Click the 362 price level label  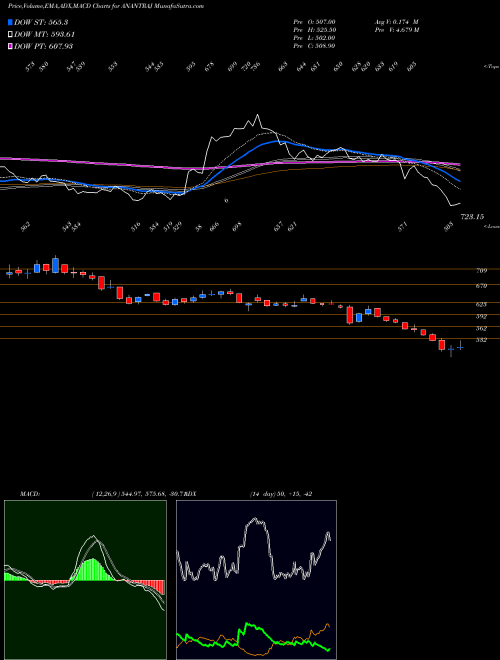coord(481,328)
